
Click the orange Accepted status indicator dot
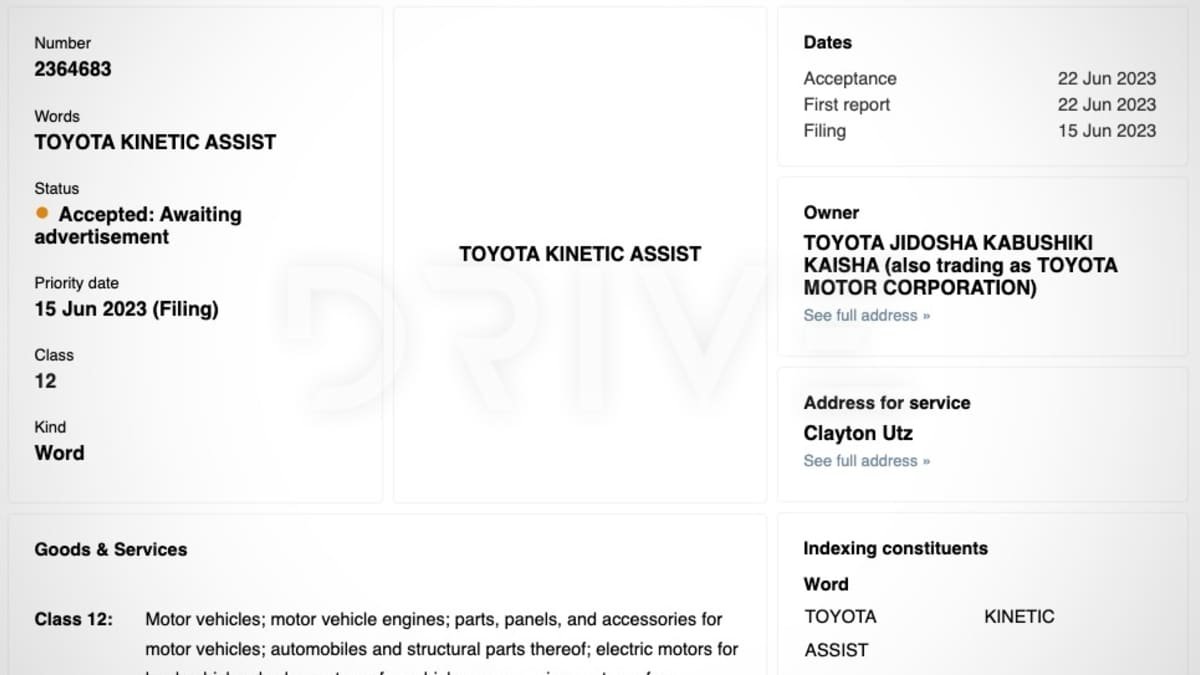(x=41, y=212)
